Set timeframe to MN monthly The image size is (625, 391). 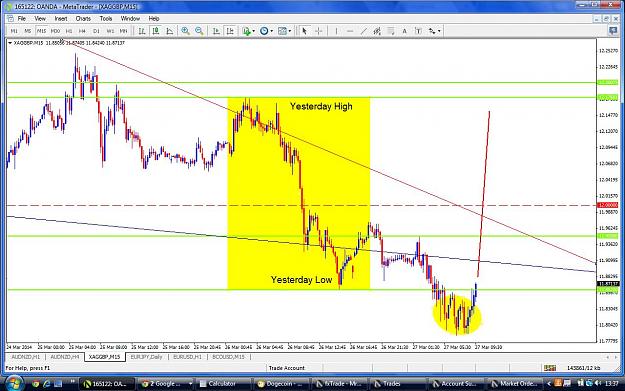coord(124,31)
